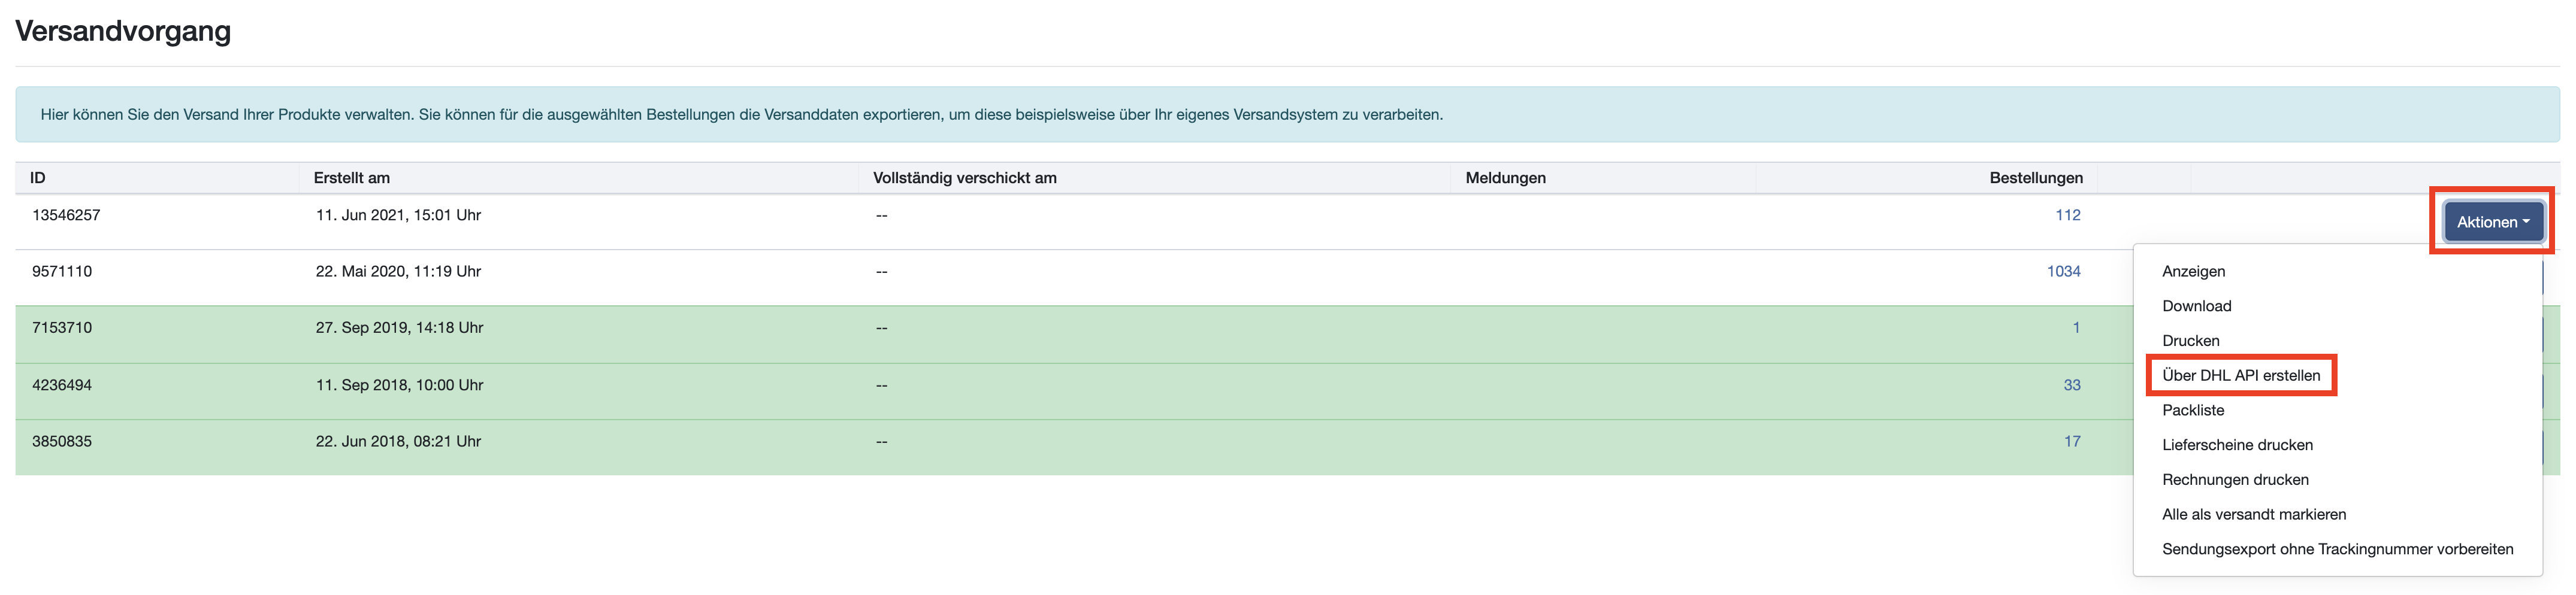Click the Bestellungen column header

2035,178
